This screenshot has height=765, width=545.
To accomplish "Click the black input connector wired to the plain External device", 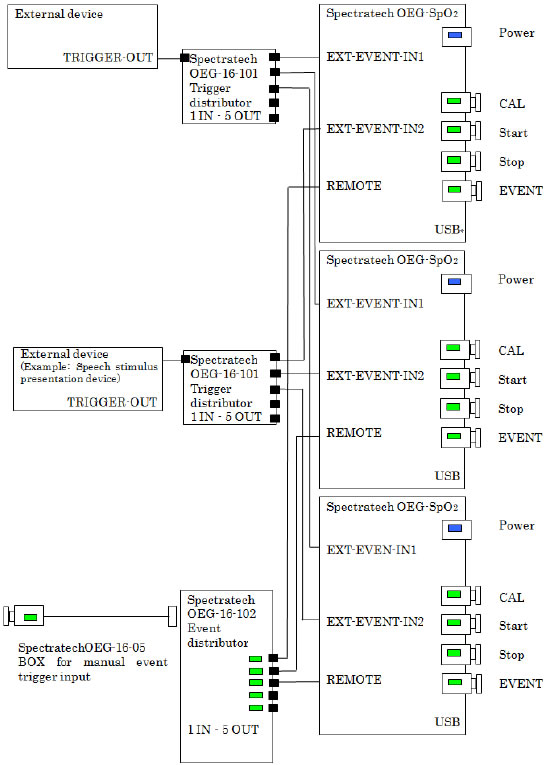I will click(184, 58).
